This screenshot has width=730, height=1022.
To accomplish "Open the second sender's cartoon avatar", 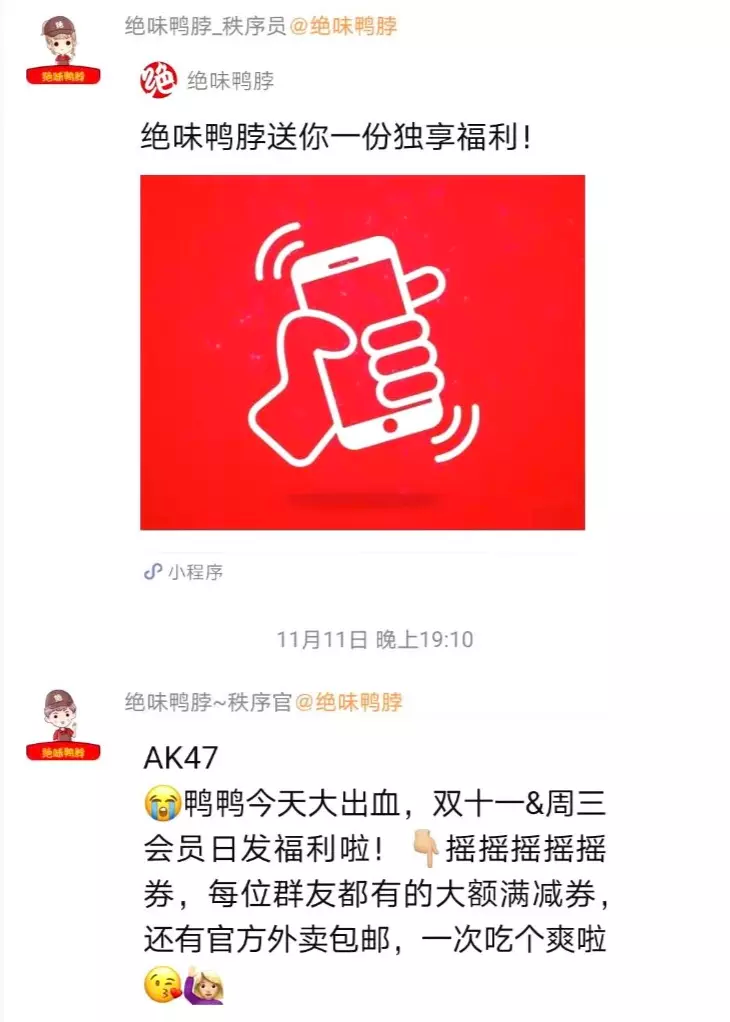I will 63,725.
